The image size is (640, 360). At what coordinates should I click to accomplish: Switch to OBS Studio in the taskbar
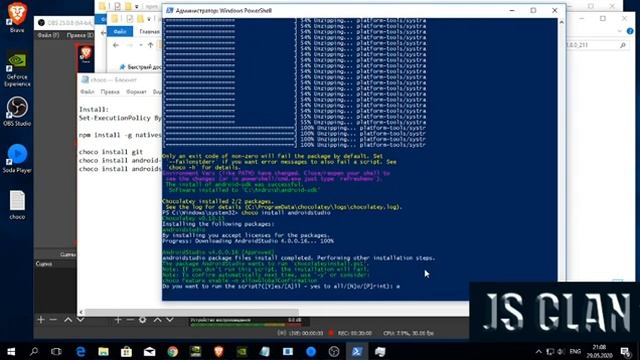[334, 351]
